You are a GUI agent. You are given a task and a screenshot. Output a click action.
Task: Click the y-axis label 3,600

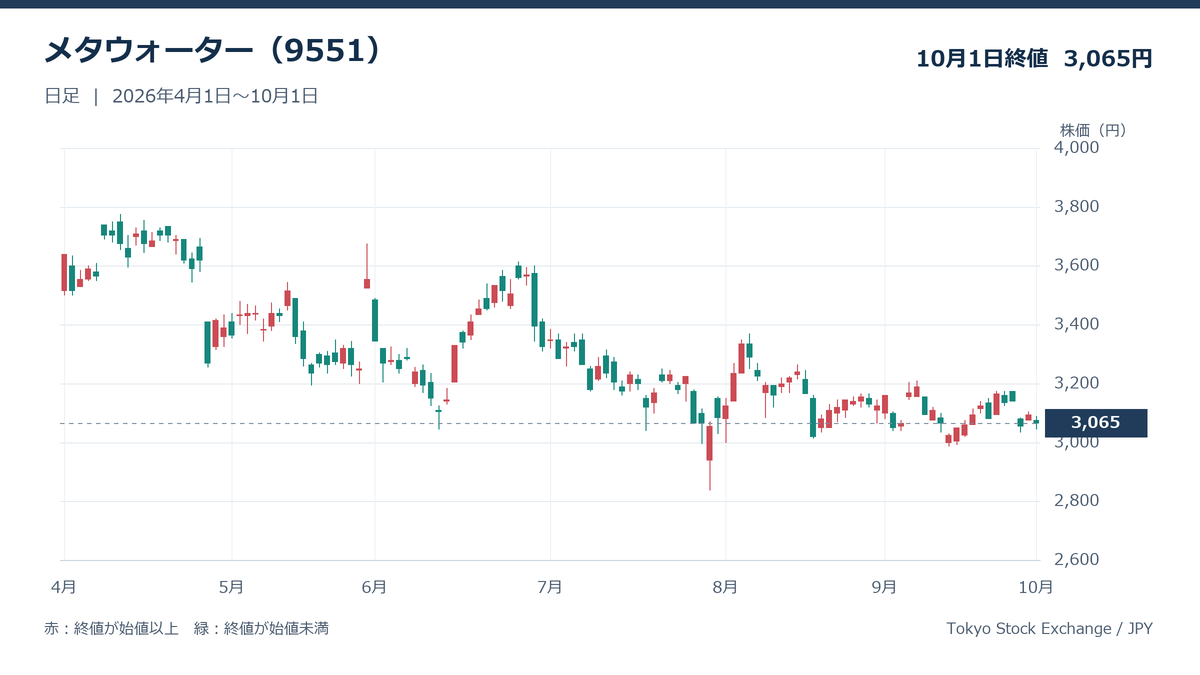1077,266
